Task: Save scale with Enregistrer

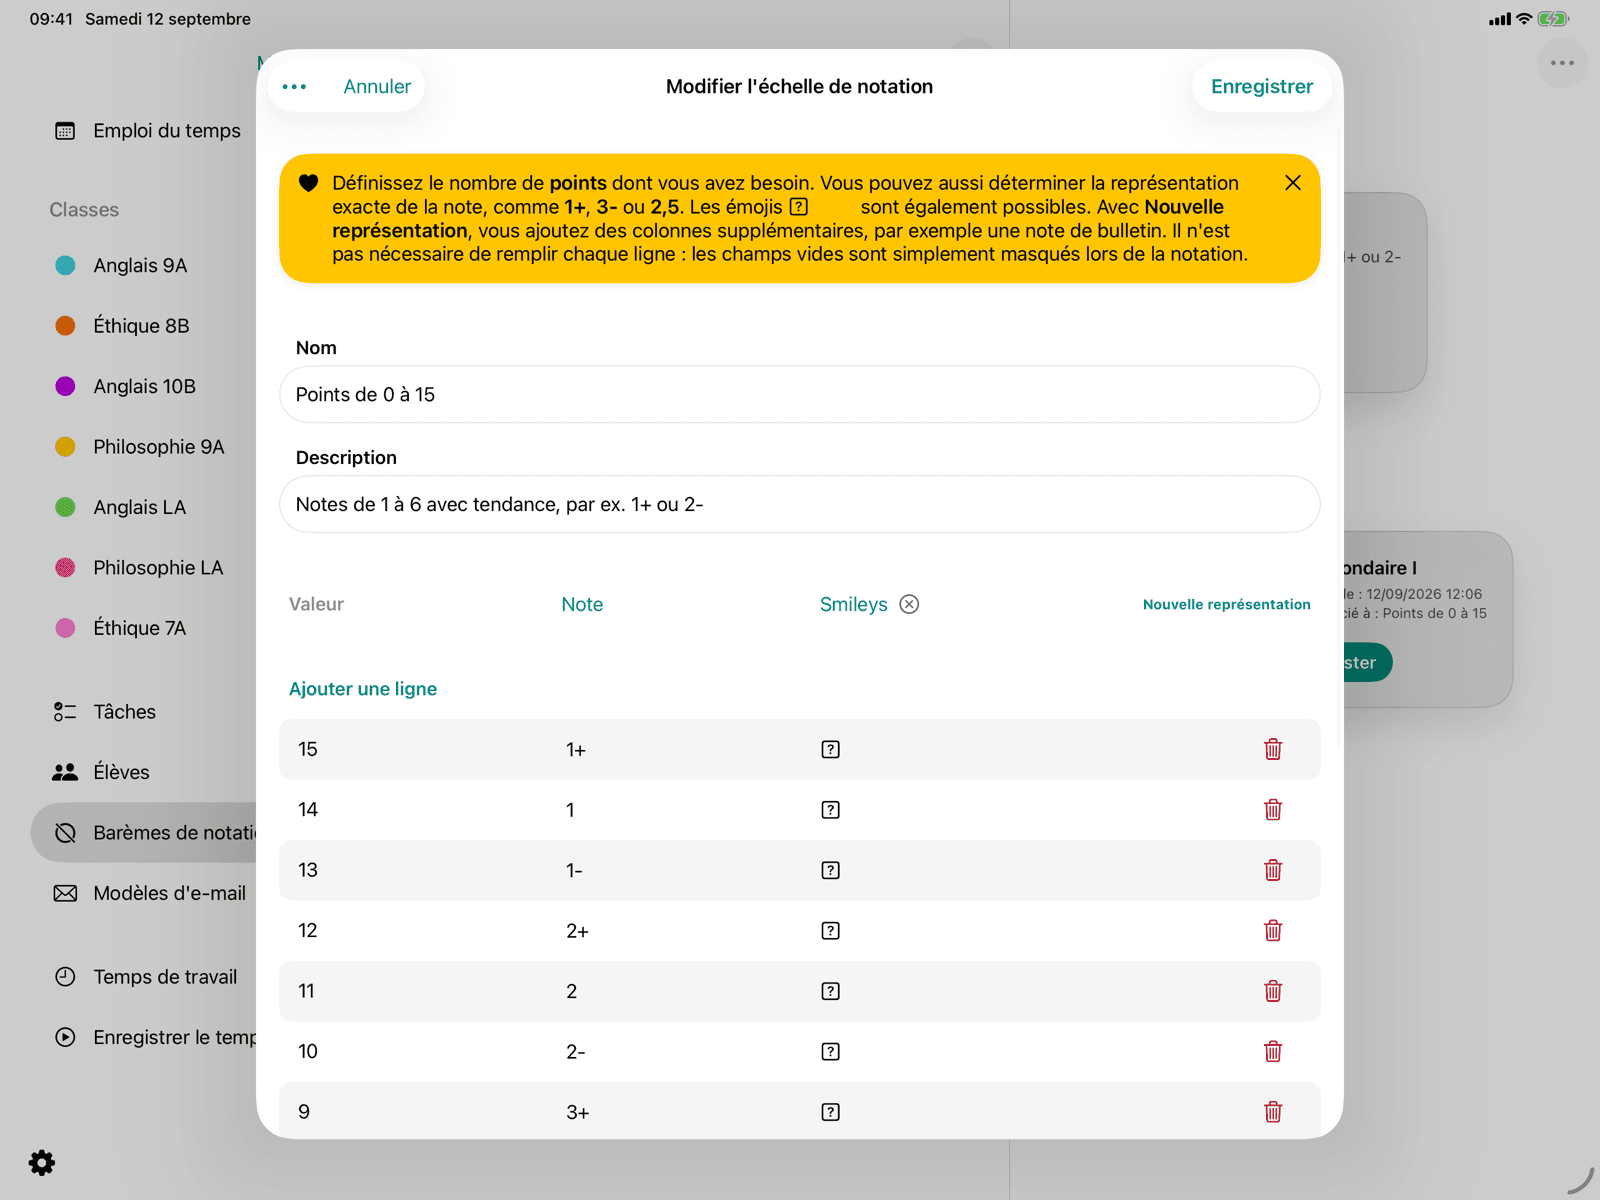Action: (1262, 87)
